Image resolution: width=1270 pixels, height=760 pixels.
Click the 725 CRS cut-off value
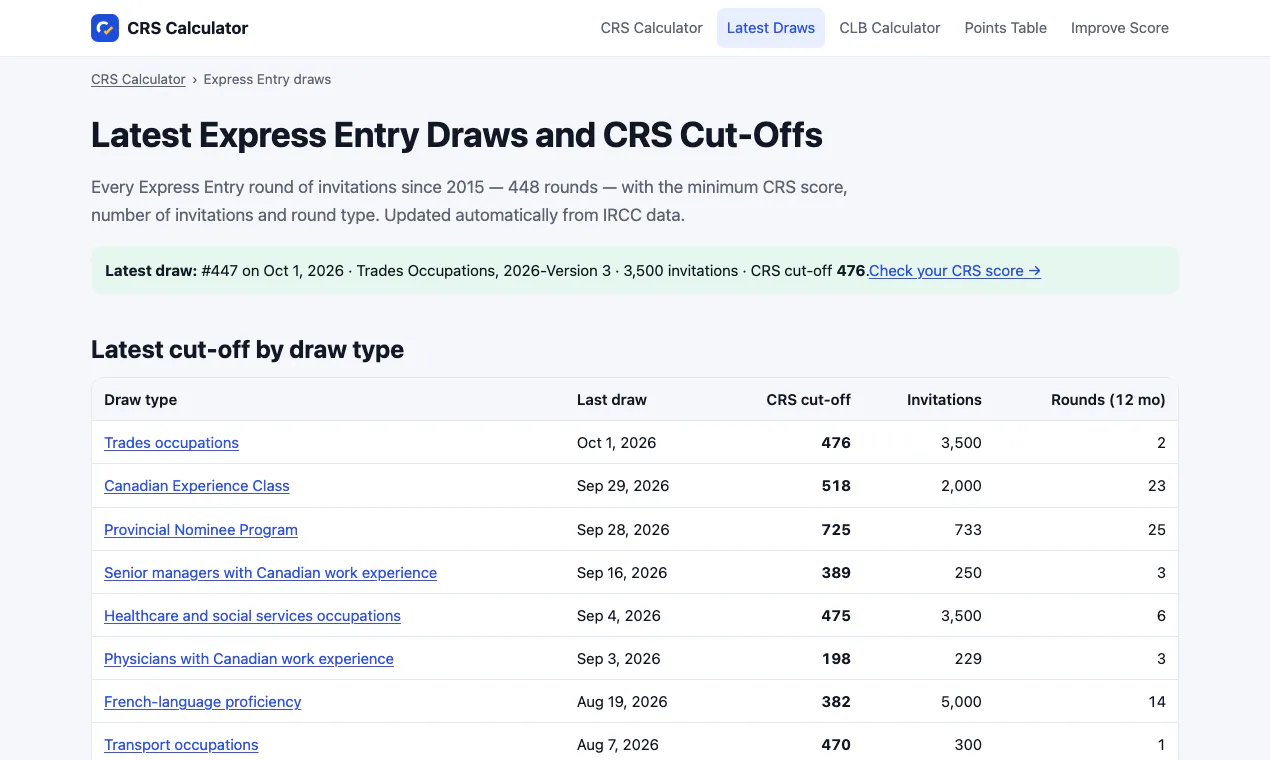pos(836,530)
